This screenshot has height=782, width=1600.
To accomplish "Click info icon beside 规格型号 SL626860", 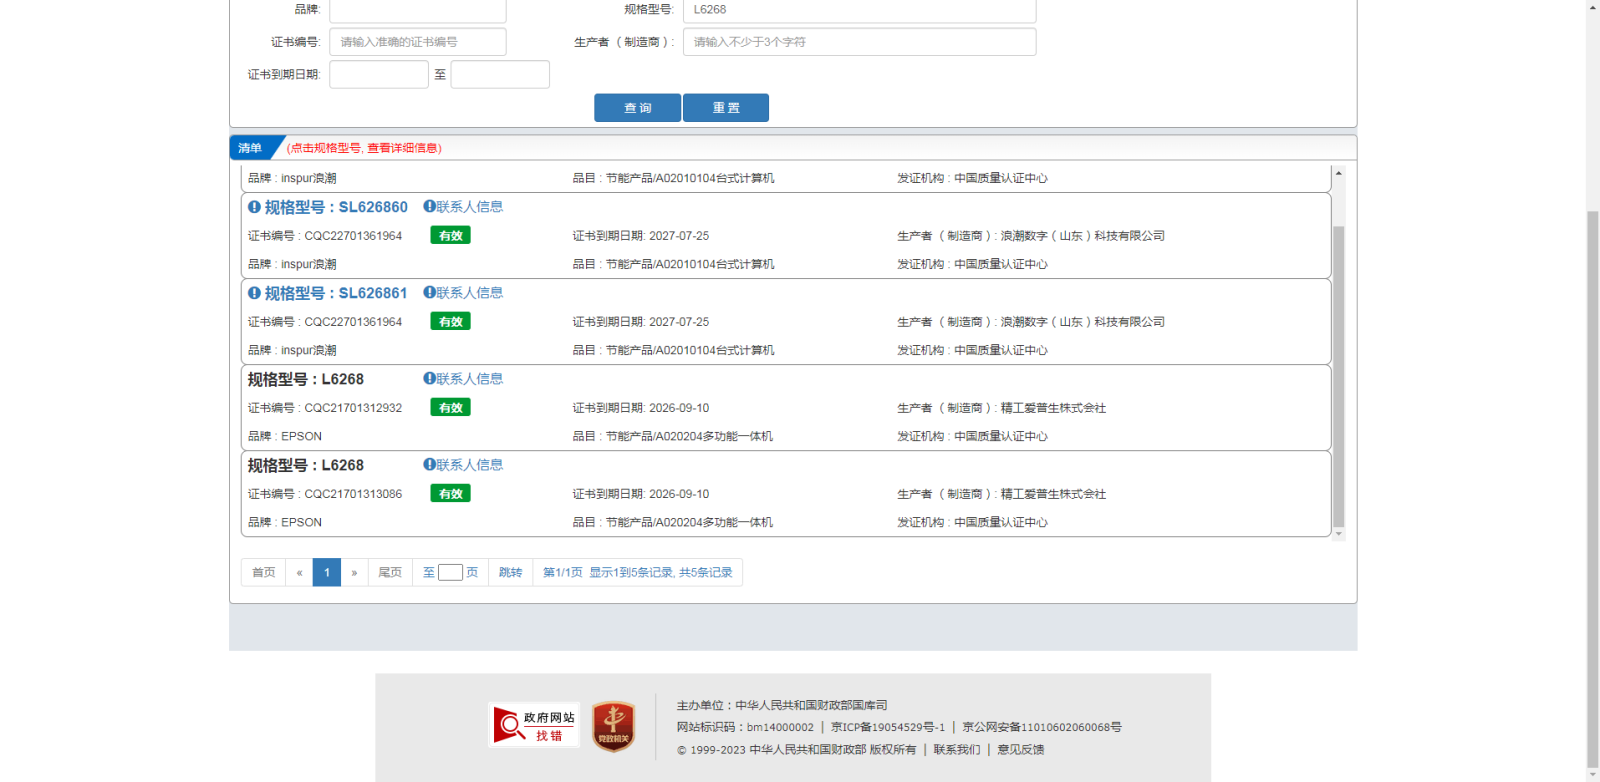I will click(254, 207).
